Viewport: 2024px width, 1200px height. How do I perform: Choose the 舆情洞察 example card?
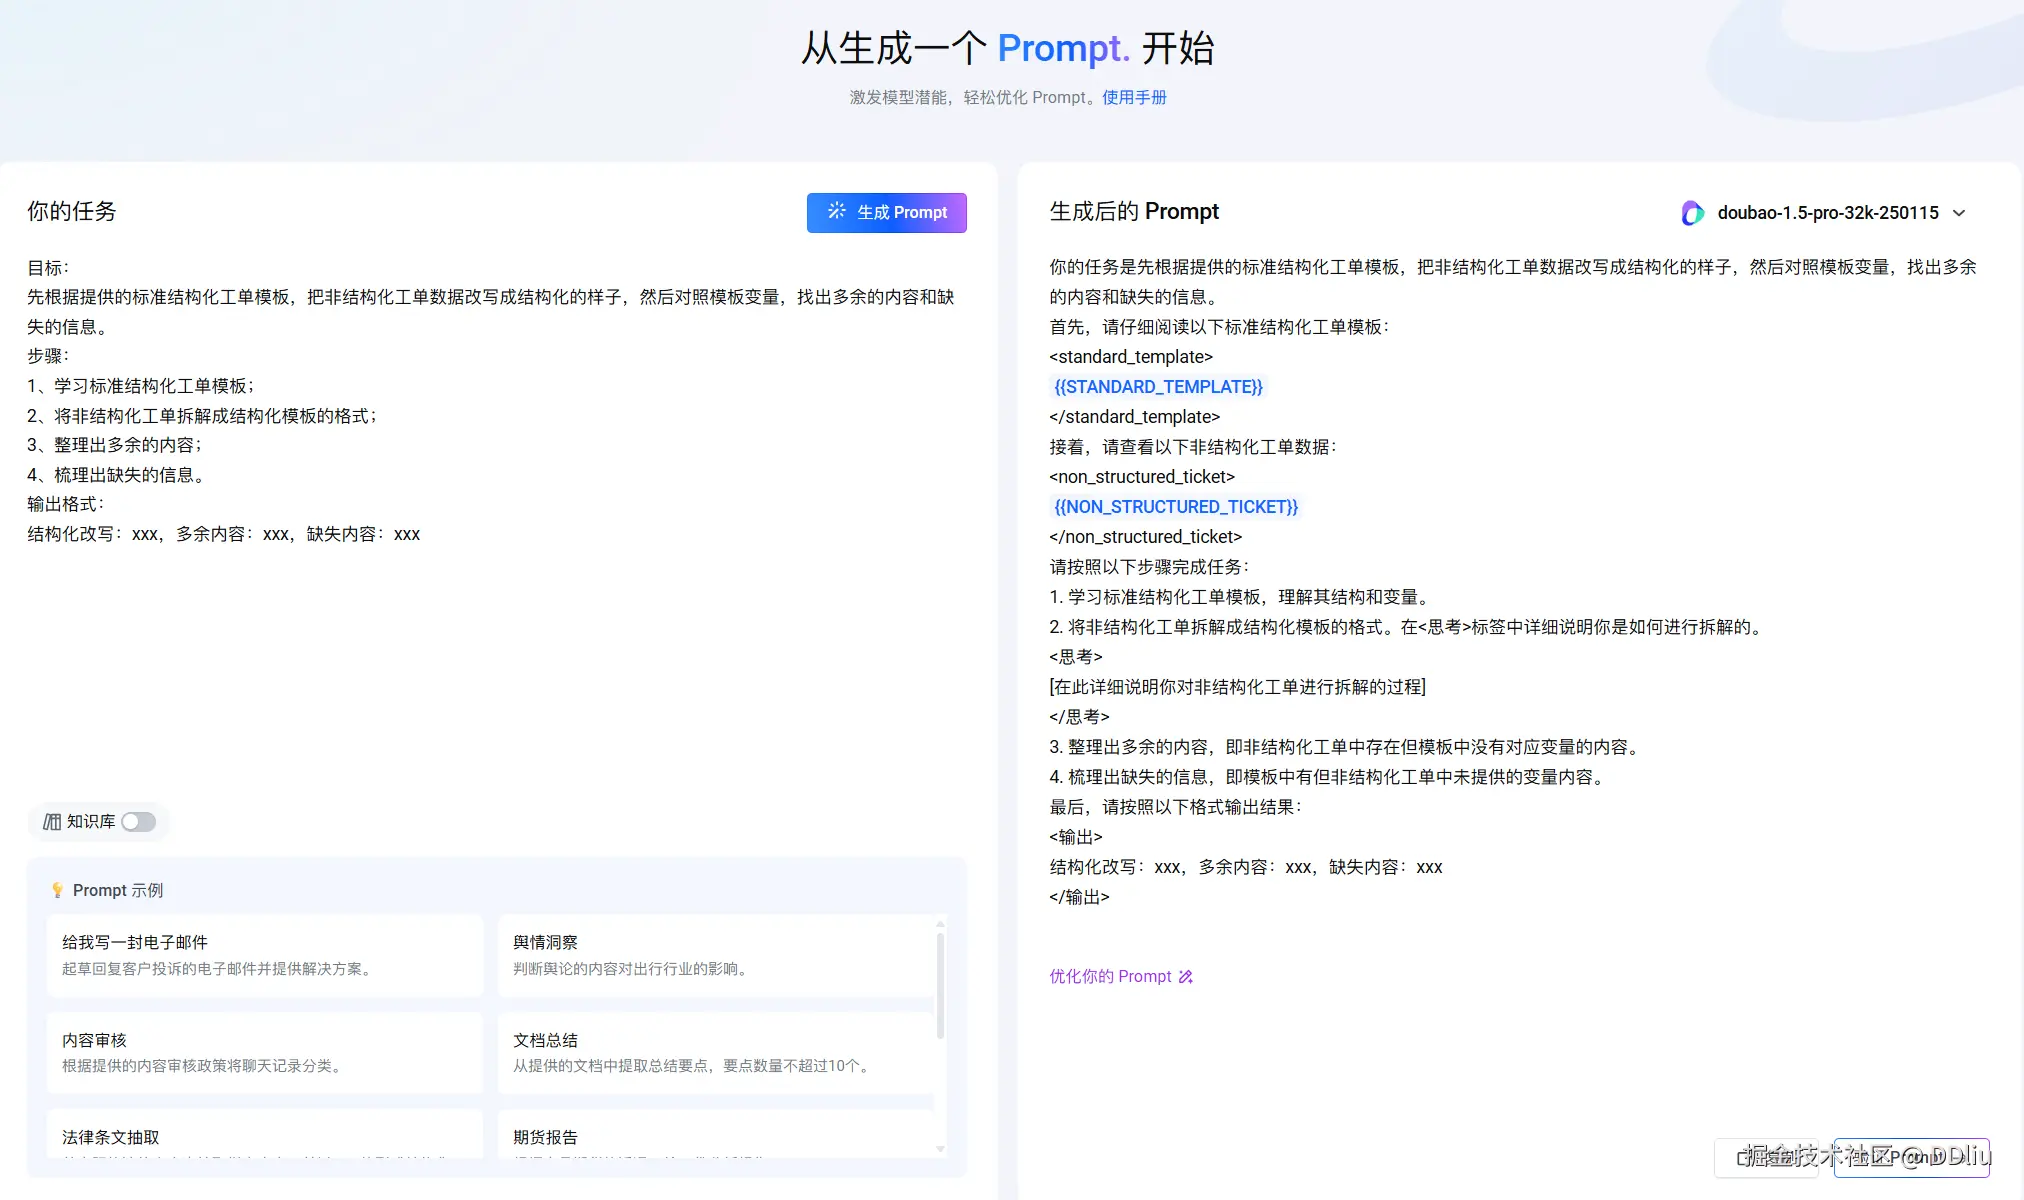coord(714,954)
